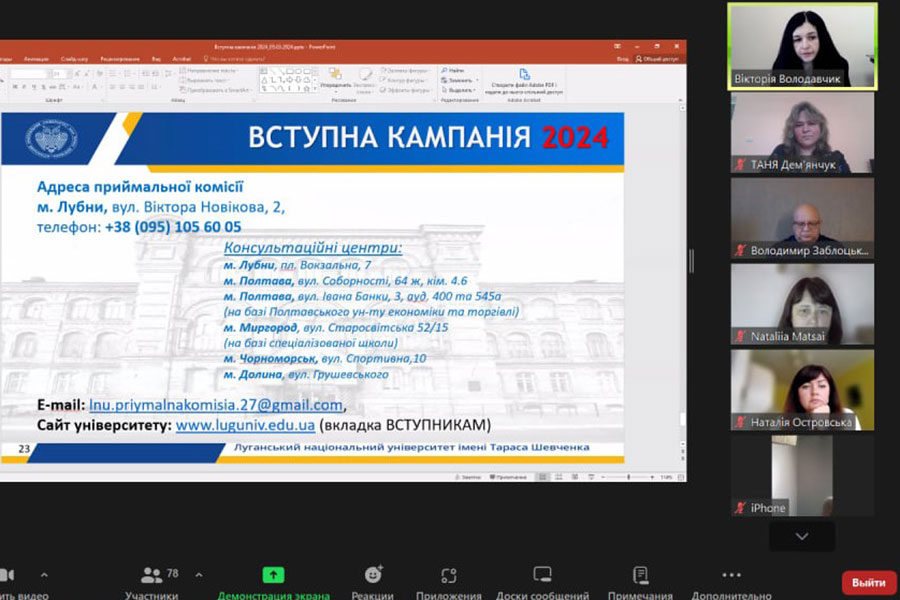Open the Приложения apps panel
This screenshot has width=900, height=600.
point(449,581)
